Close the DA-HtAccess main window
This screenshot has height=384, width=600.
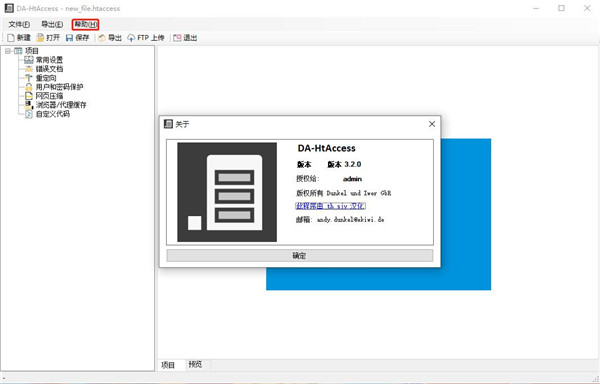587,8
